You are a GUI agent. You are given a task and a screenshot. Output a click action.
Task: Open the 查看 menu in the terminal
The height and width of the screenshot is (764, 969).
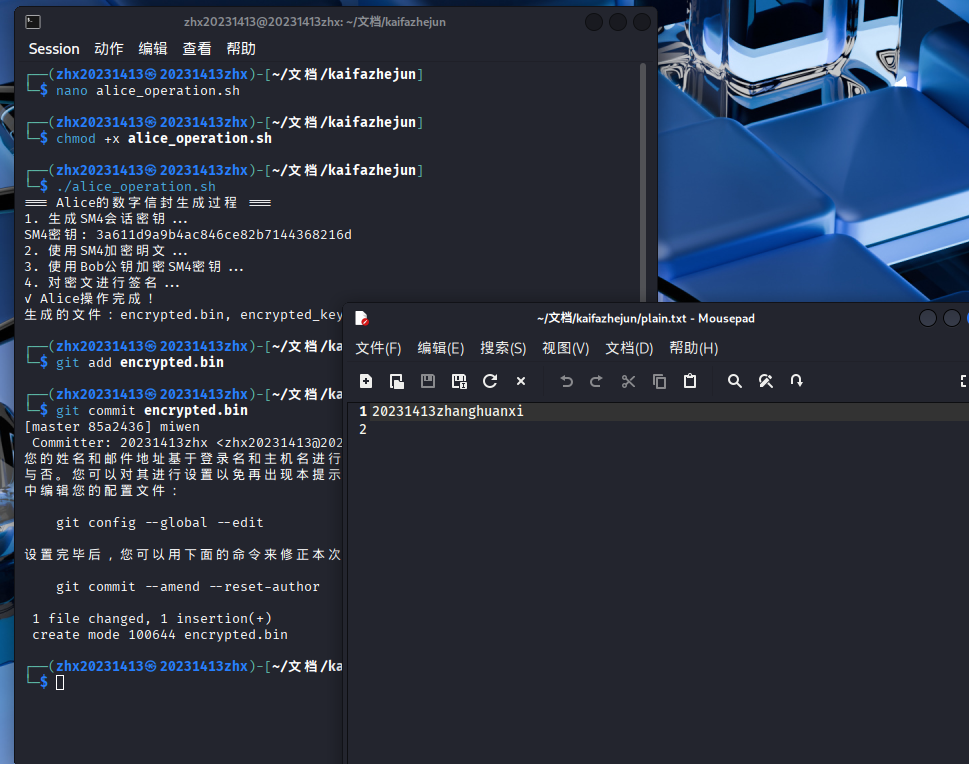(x=197, y=49)
